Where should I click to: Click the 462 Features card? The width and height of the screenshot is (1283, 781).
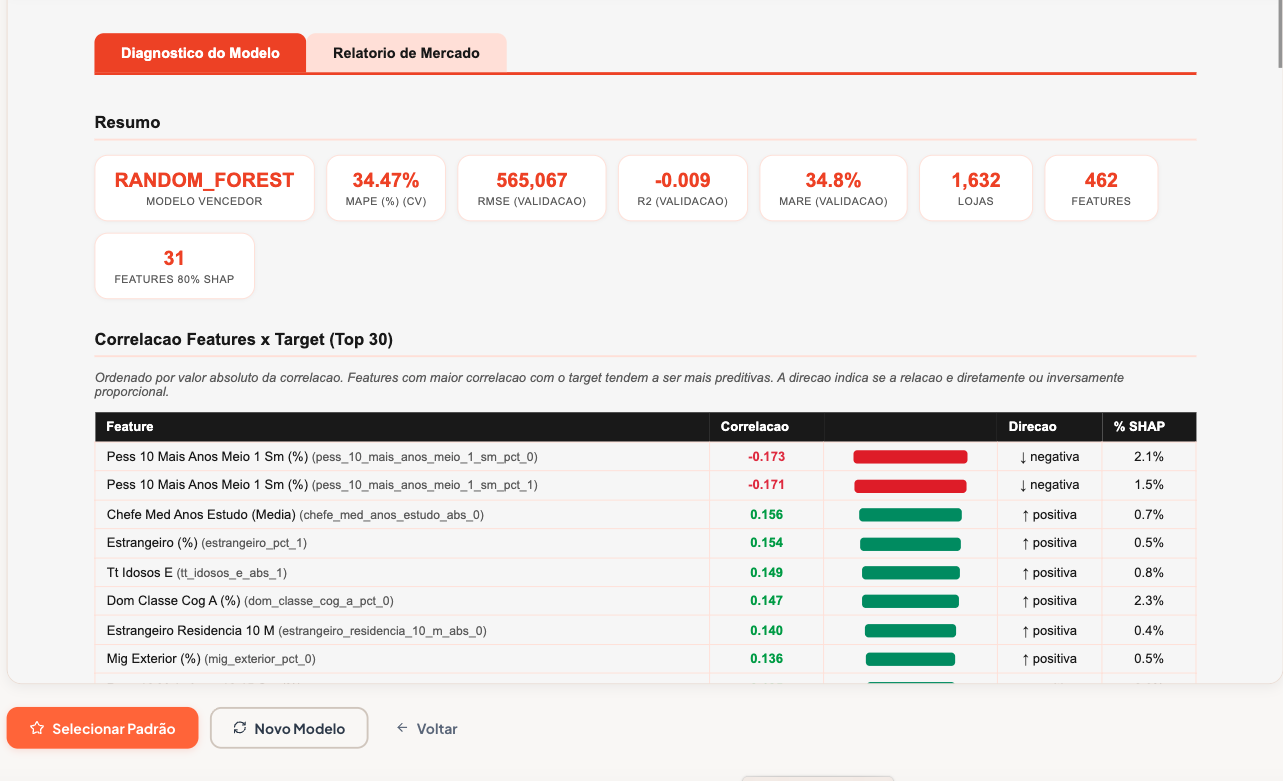[x=1101, y=188]
